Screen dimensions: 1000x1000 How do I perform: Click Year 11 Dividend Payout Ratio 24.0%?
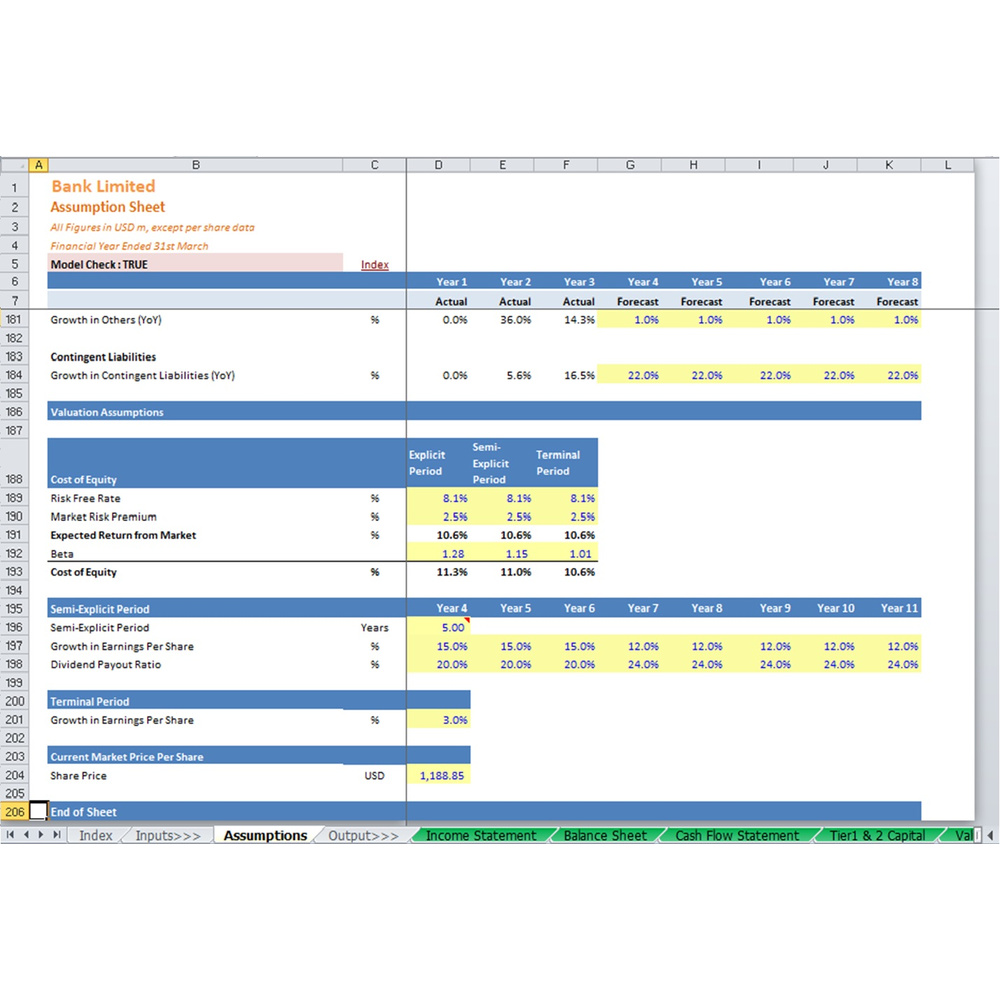tap(889, 665)
